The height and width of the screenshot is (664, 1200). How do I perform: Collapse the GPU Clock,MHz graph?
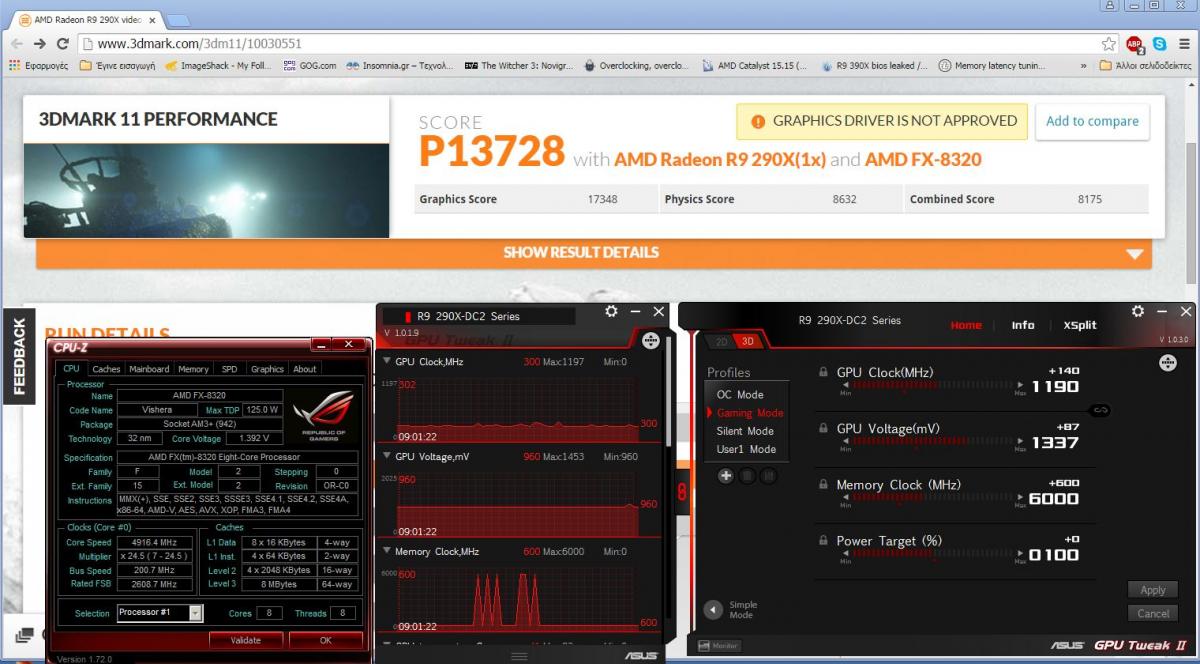coord(387,361)
